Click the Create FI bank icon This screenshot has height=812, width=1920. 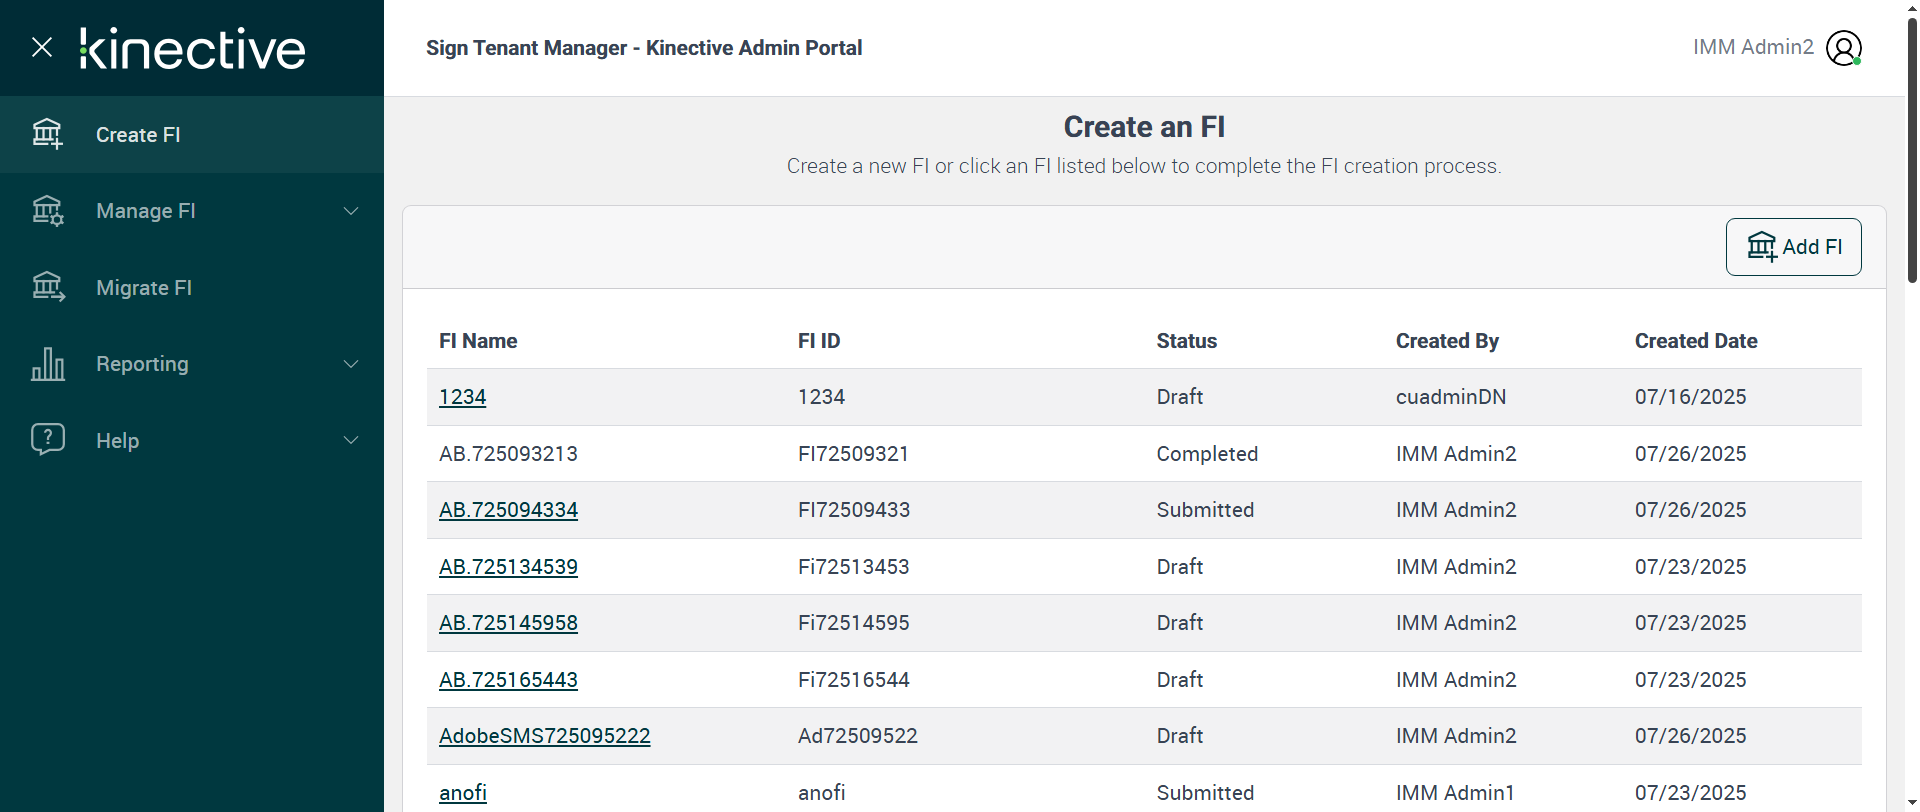pyautogui.click(x=47, y=134)
